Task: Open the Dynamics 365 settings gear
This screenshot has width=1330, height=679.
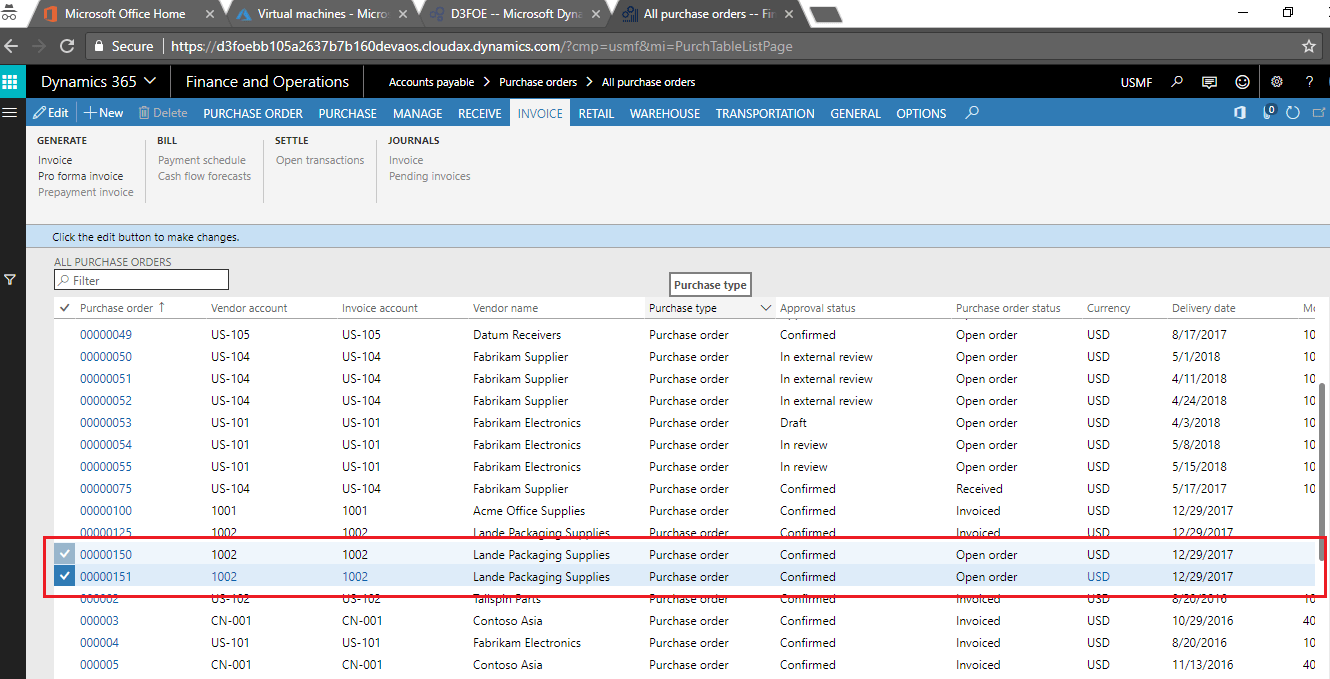Action: 1276,81
